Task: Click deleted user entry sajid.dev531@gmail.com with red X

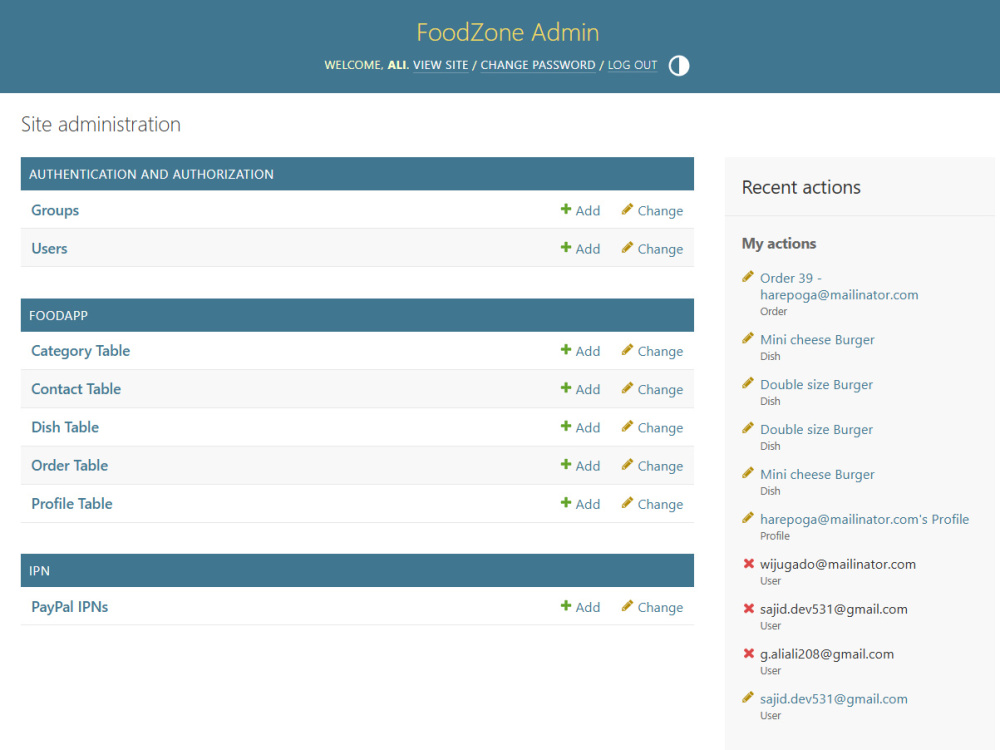Action: click(834, 609)
